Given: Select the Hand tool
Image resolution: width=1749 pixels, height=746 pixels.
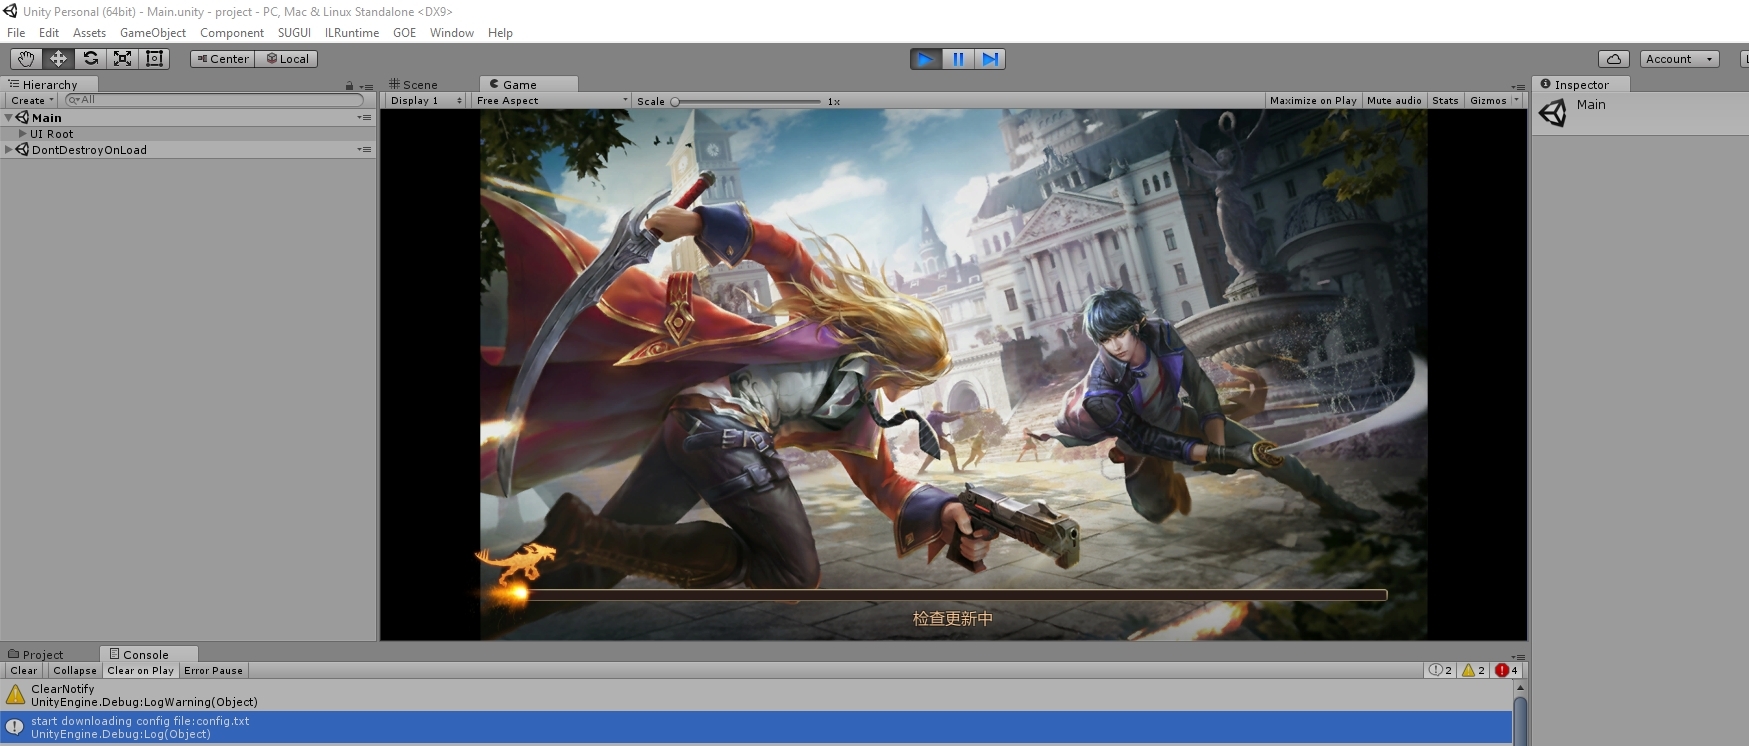Looking at the screenshot, I should [26, 59].
